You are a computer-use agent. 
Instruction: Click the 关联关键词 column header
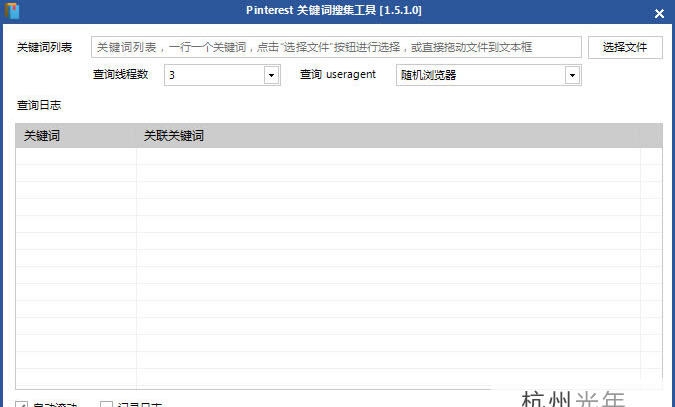coord(388,136)
